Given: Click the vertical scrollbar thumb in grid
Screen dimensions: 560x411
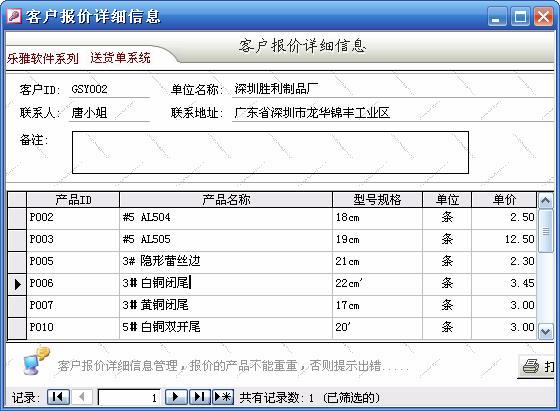Looking at the screenshot, I should (x=545, y=231).
